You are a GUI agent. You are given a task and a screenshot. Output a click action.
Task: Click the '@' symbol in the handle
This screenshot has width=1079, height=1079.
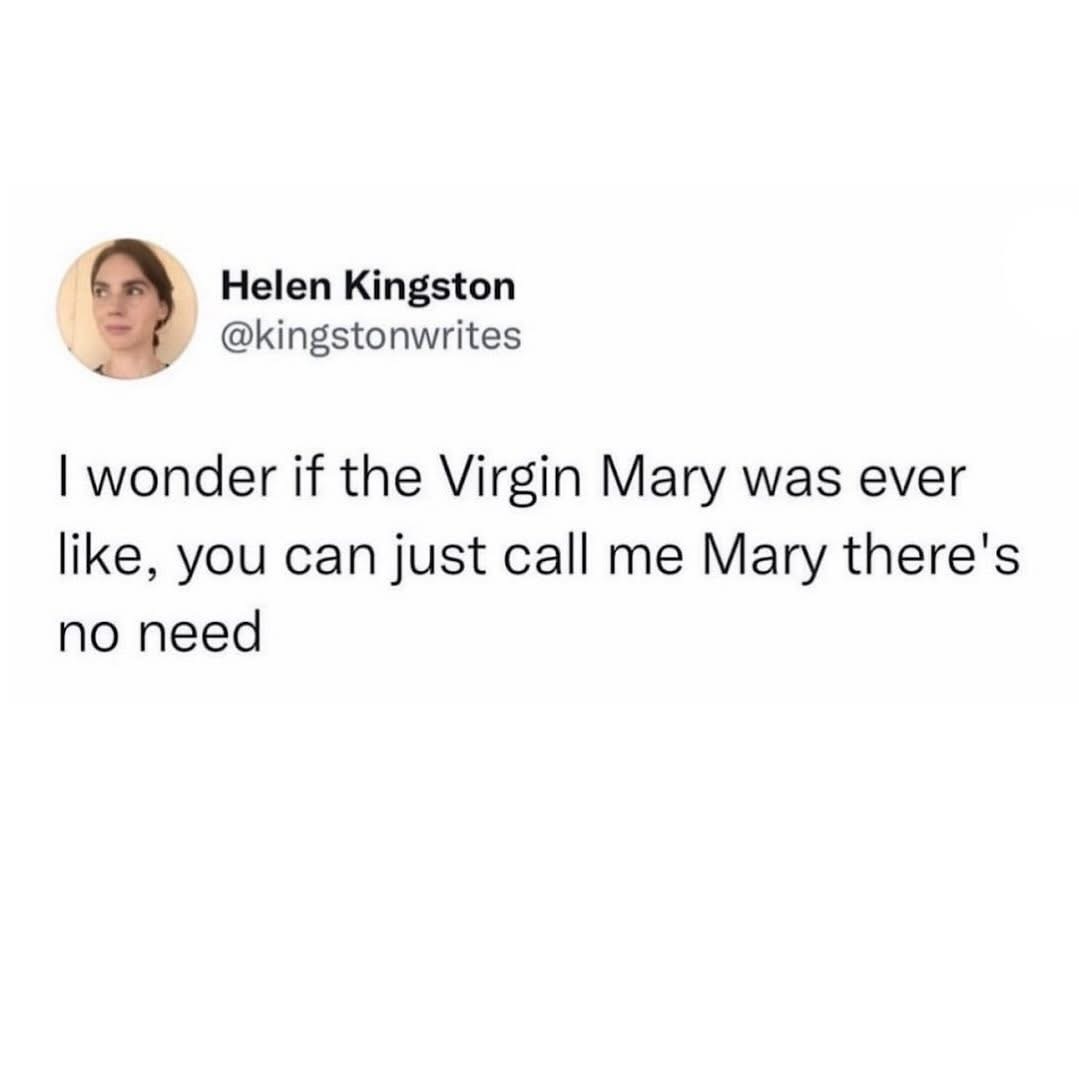click(235, 337)
